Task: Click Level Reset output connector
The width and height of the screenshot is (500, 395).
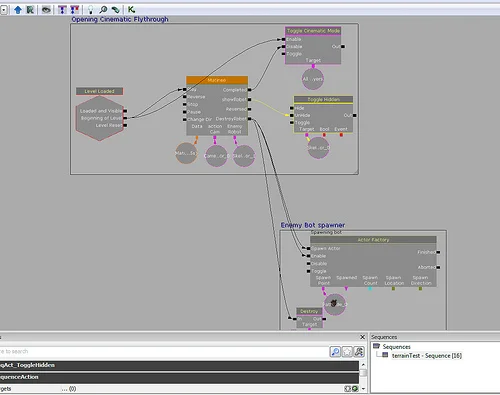Action: (x=125, y=125)
